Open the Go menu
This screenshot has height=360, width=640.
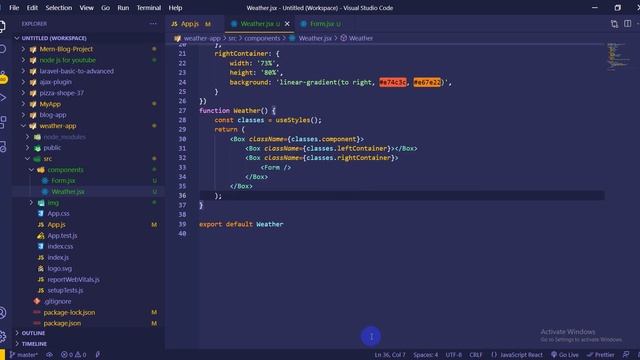[x=105, y=8]
